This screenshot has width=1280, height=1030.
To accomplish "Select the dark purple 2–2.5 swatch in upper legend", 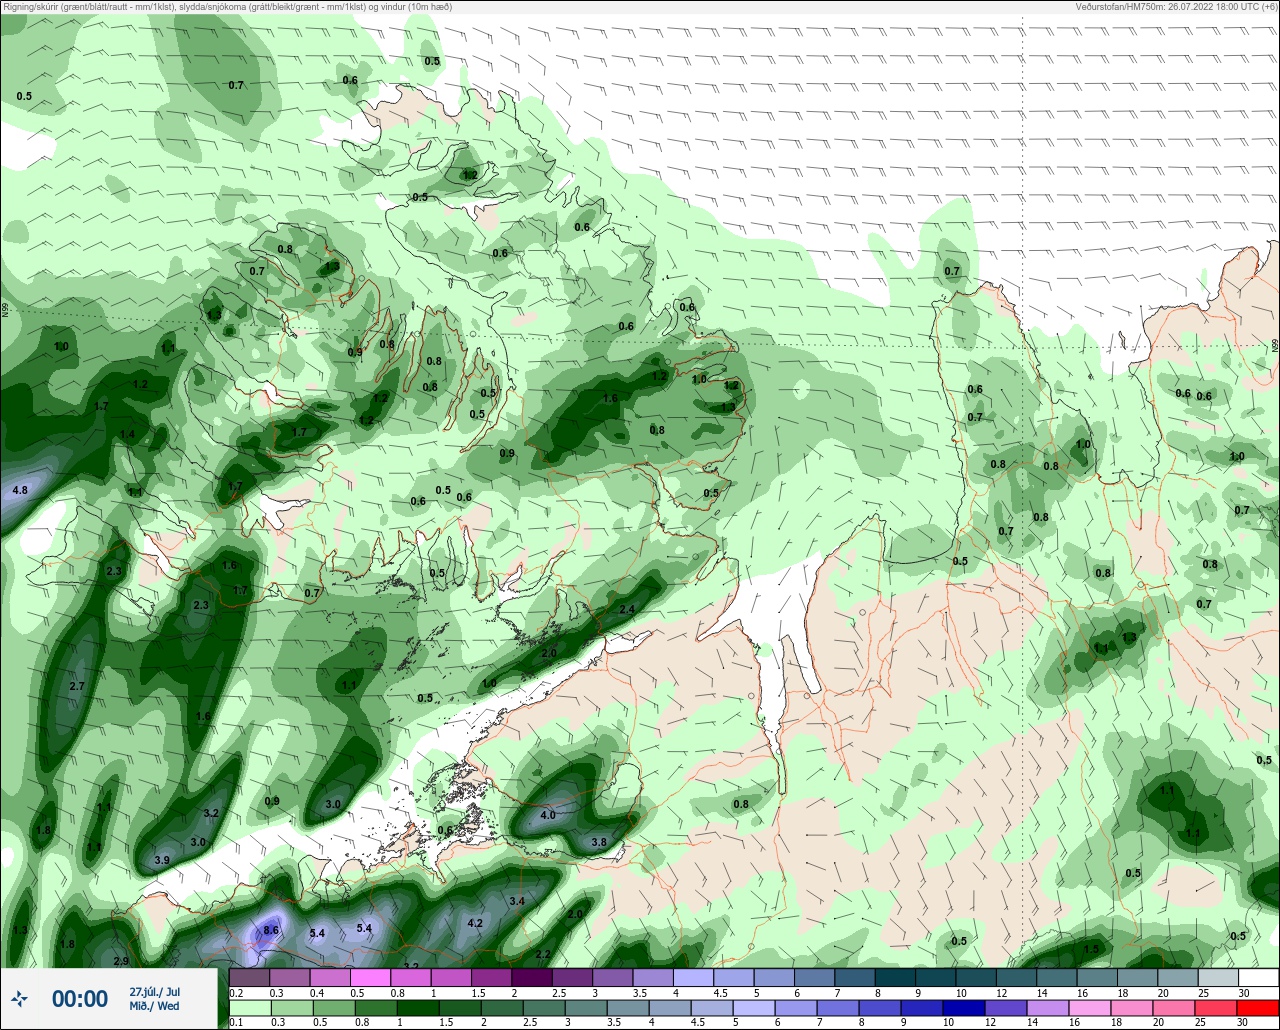I will [x=531, y=977].
